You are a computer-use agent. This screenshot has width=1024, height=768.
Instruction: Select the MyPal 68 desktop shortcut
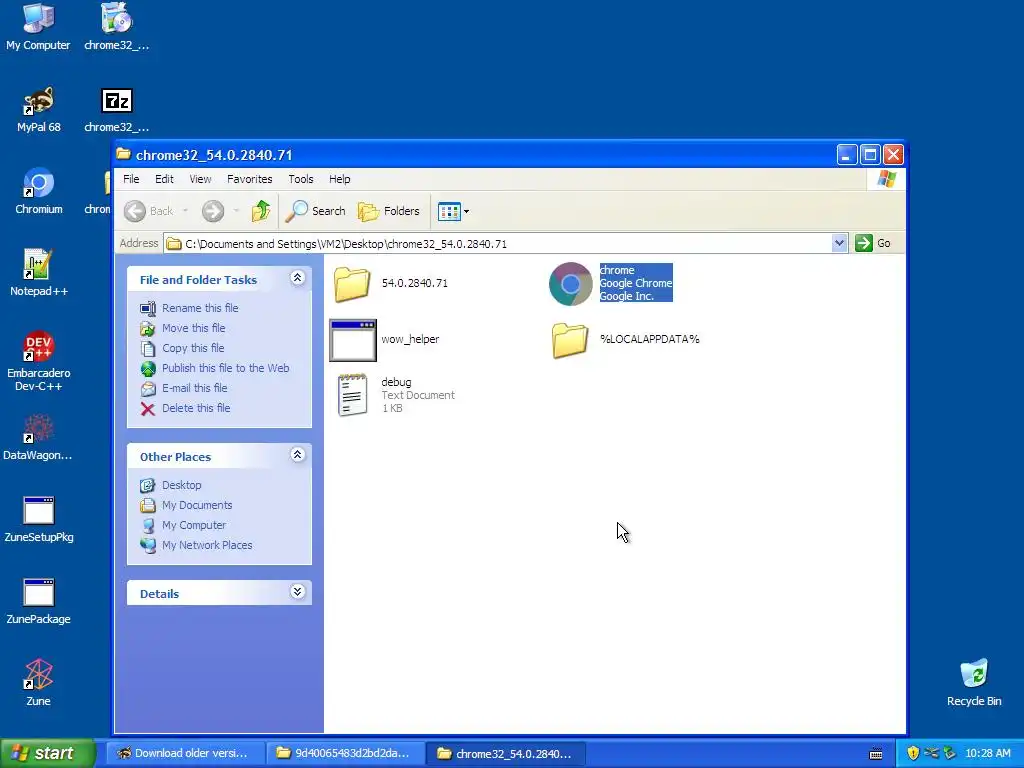38,110
